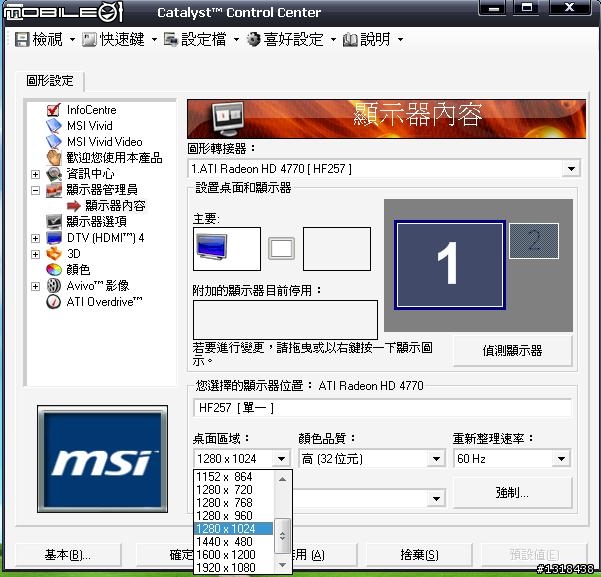Screen dimensions: 601x577
Task: Click the 顏色 color wheel icon
Action: pos(53,270)
